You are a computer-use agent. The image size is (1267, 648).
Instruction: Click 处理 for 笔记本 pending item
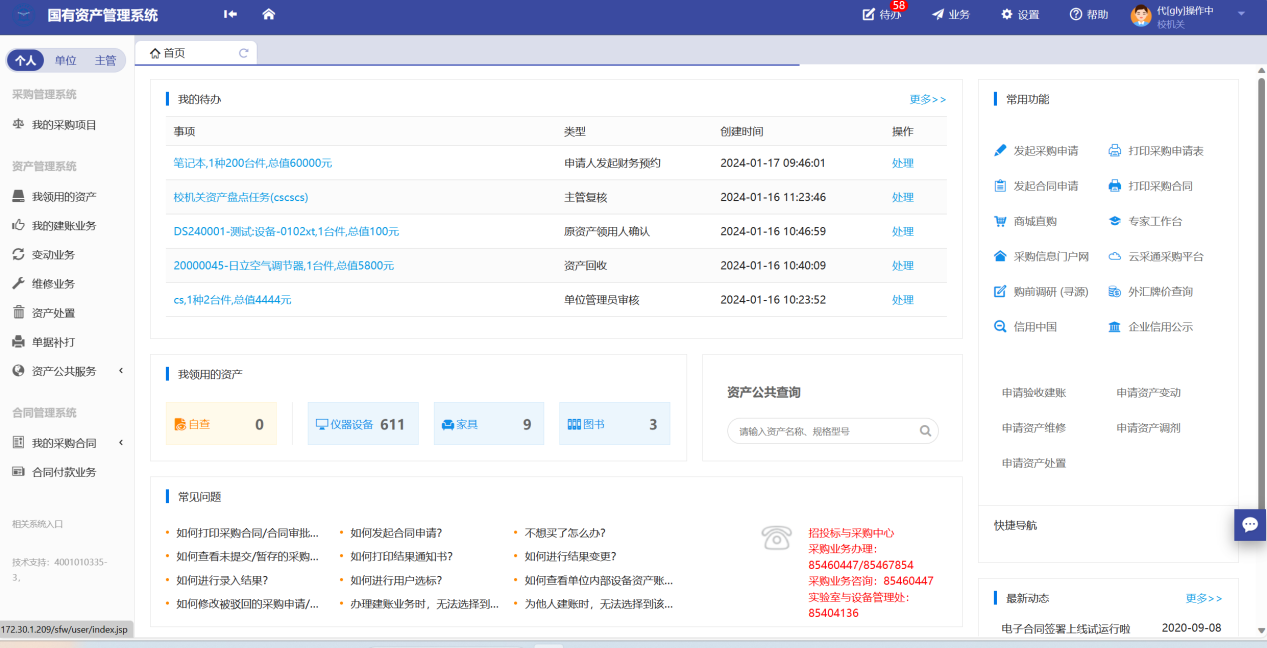point(902,163)
